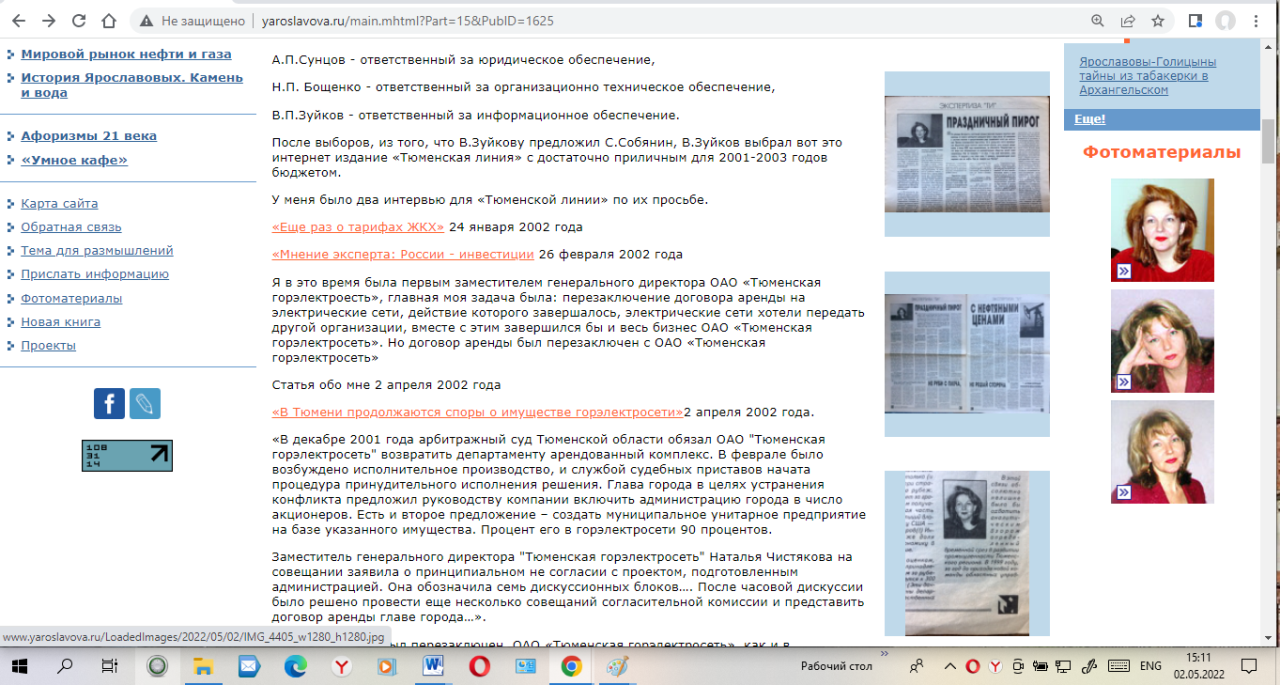Open the browser side panel

click(1195, 20)
